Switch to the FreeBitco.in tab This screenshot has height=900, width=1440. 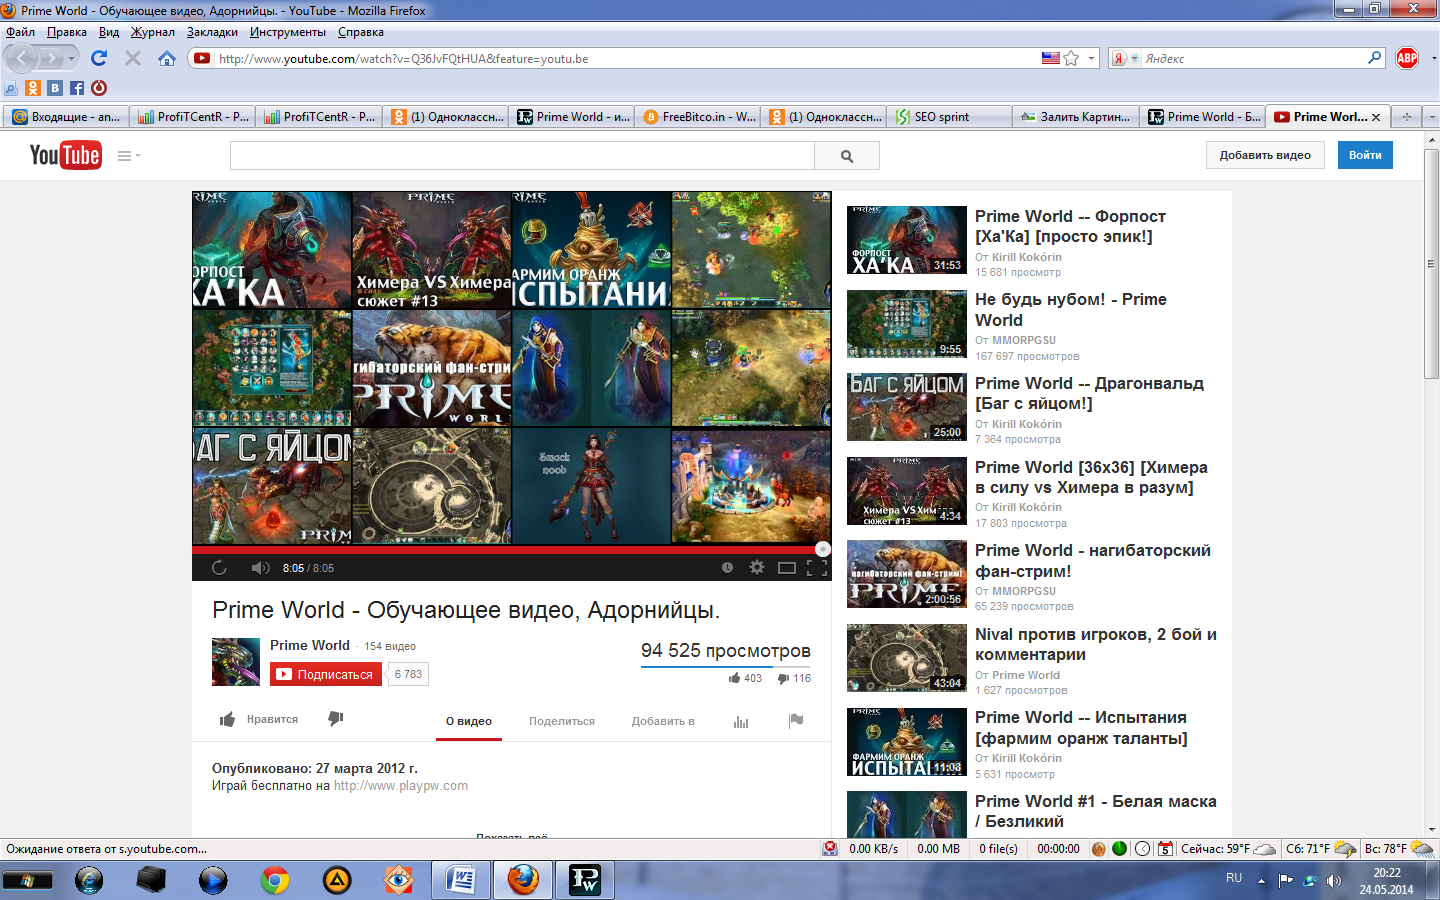(x=698, y=117)
